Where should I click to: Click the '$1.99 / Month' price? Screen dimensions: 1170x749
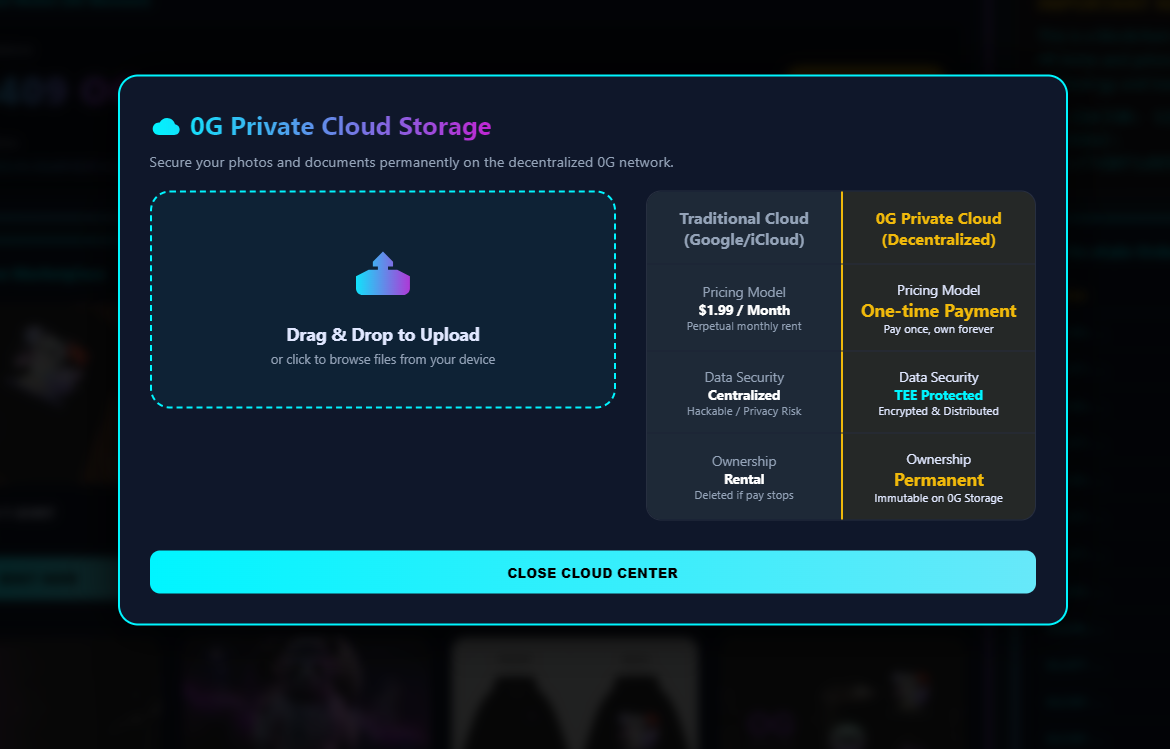click(744, 310)
